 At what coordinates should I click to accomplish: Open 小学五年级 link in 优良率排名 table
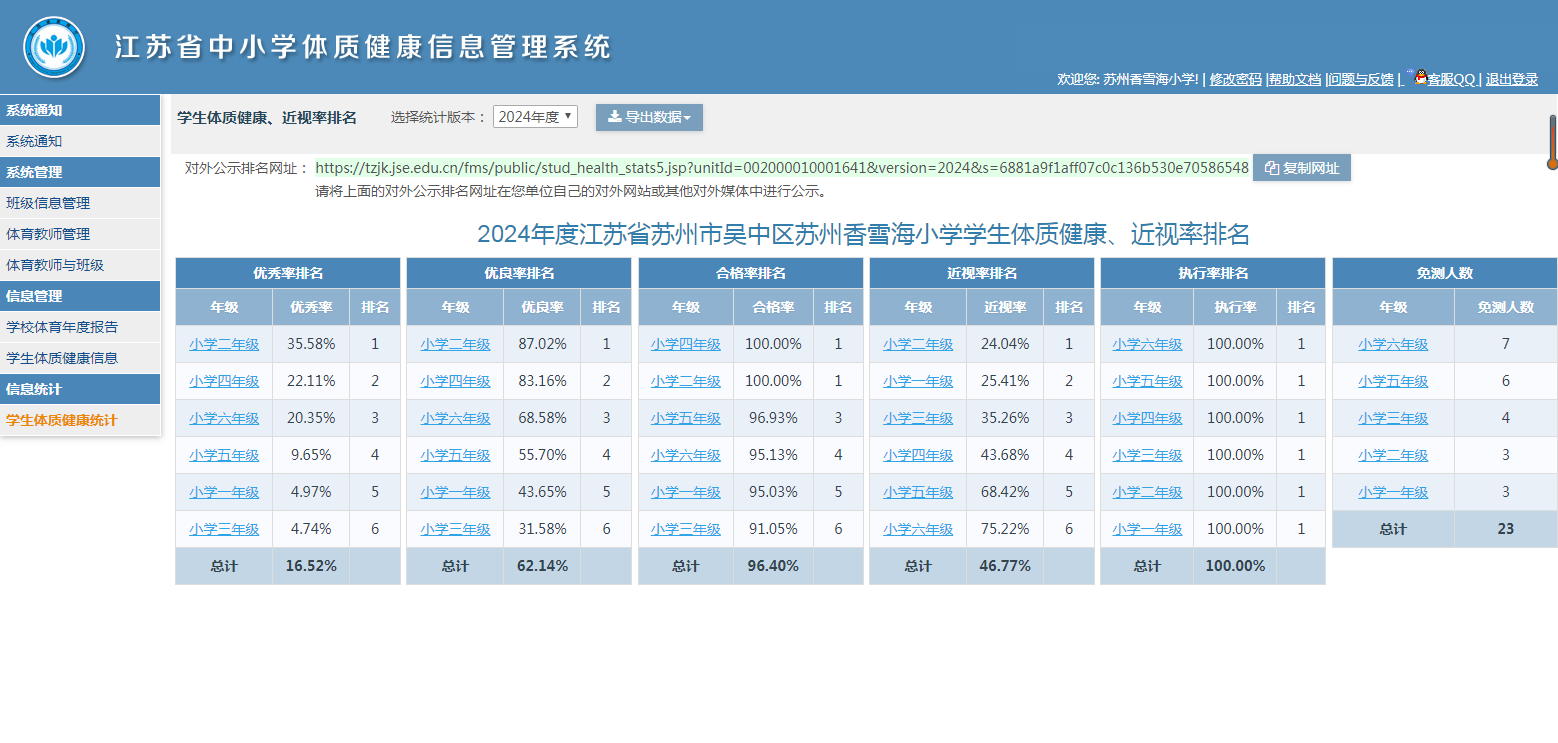(455, 455)
